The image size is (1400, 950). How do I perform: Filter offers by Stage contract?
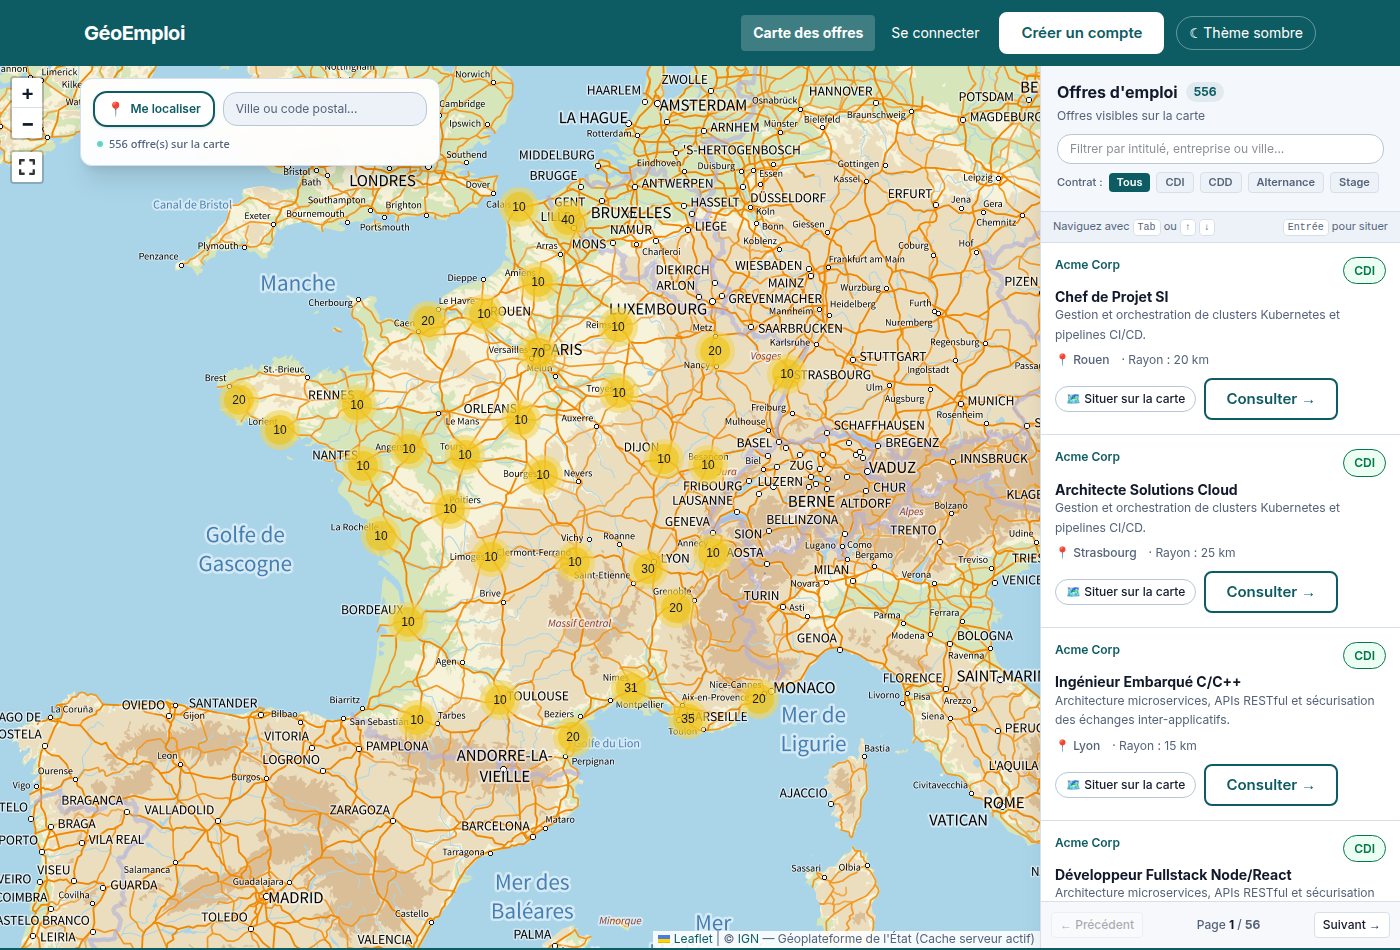(x=1354, y=182)
